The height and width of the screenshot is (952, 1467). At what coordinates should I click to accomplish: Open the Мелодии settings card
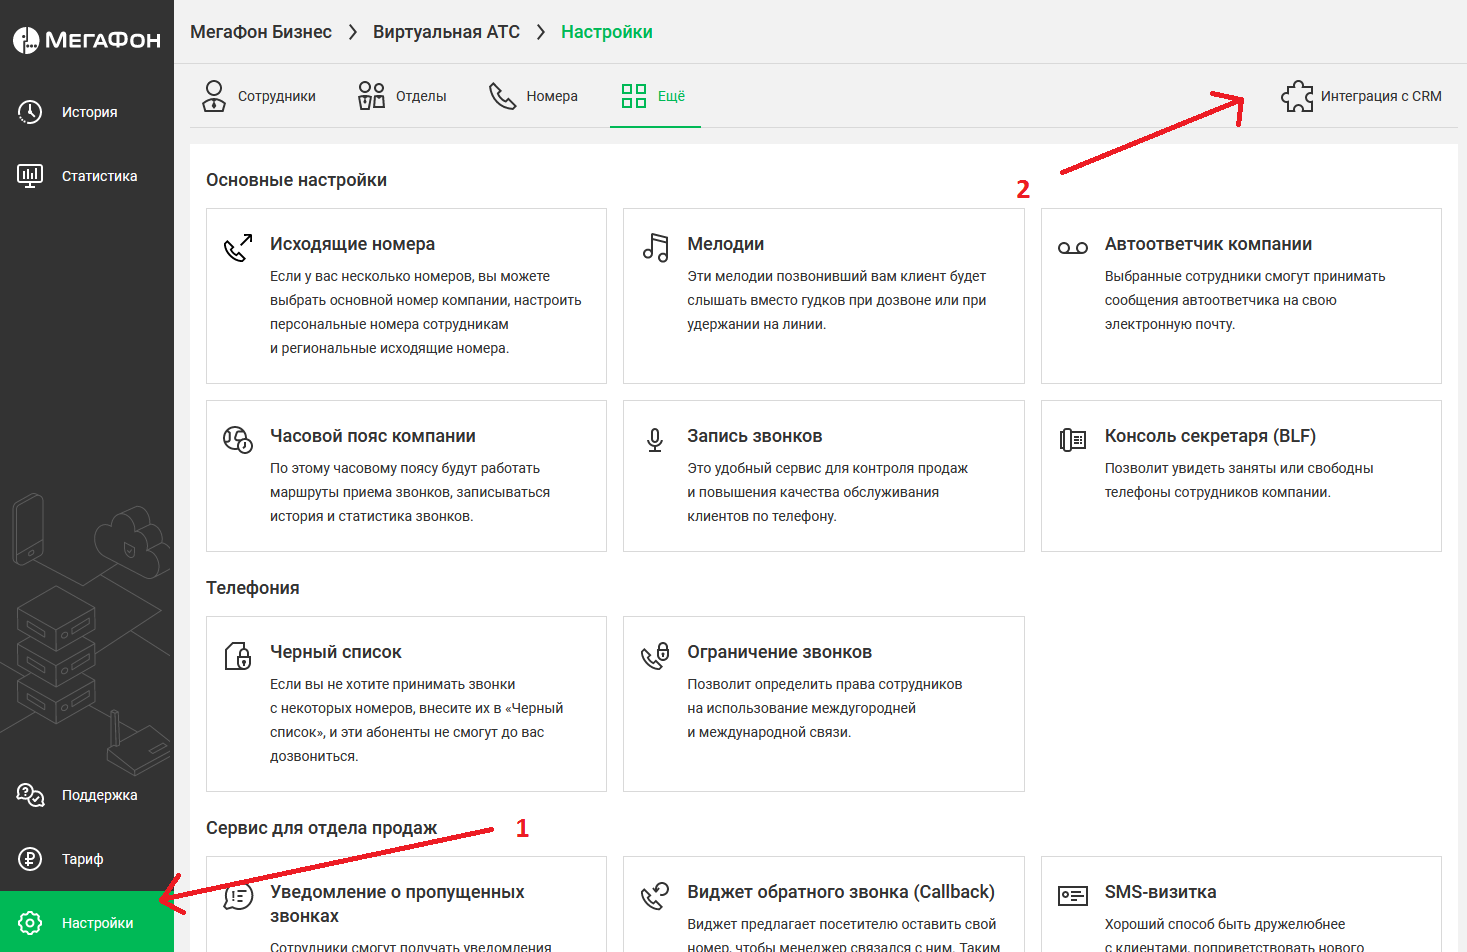click(824, 296)
